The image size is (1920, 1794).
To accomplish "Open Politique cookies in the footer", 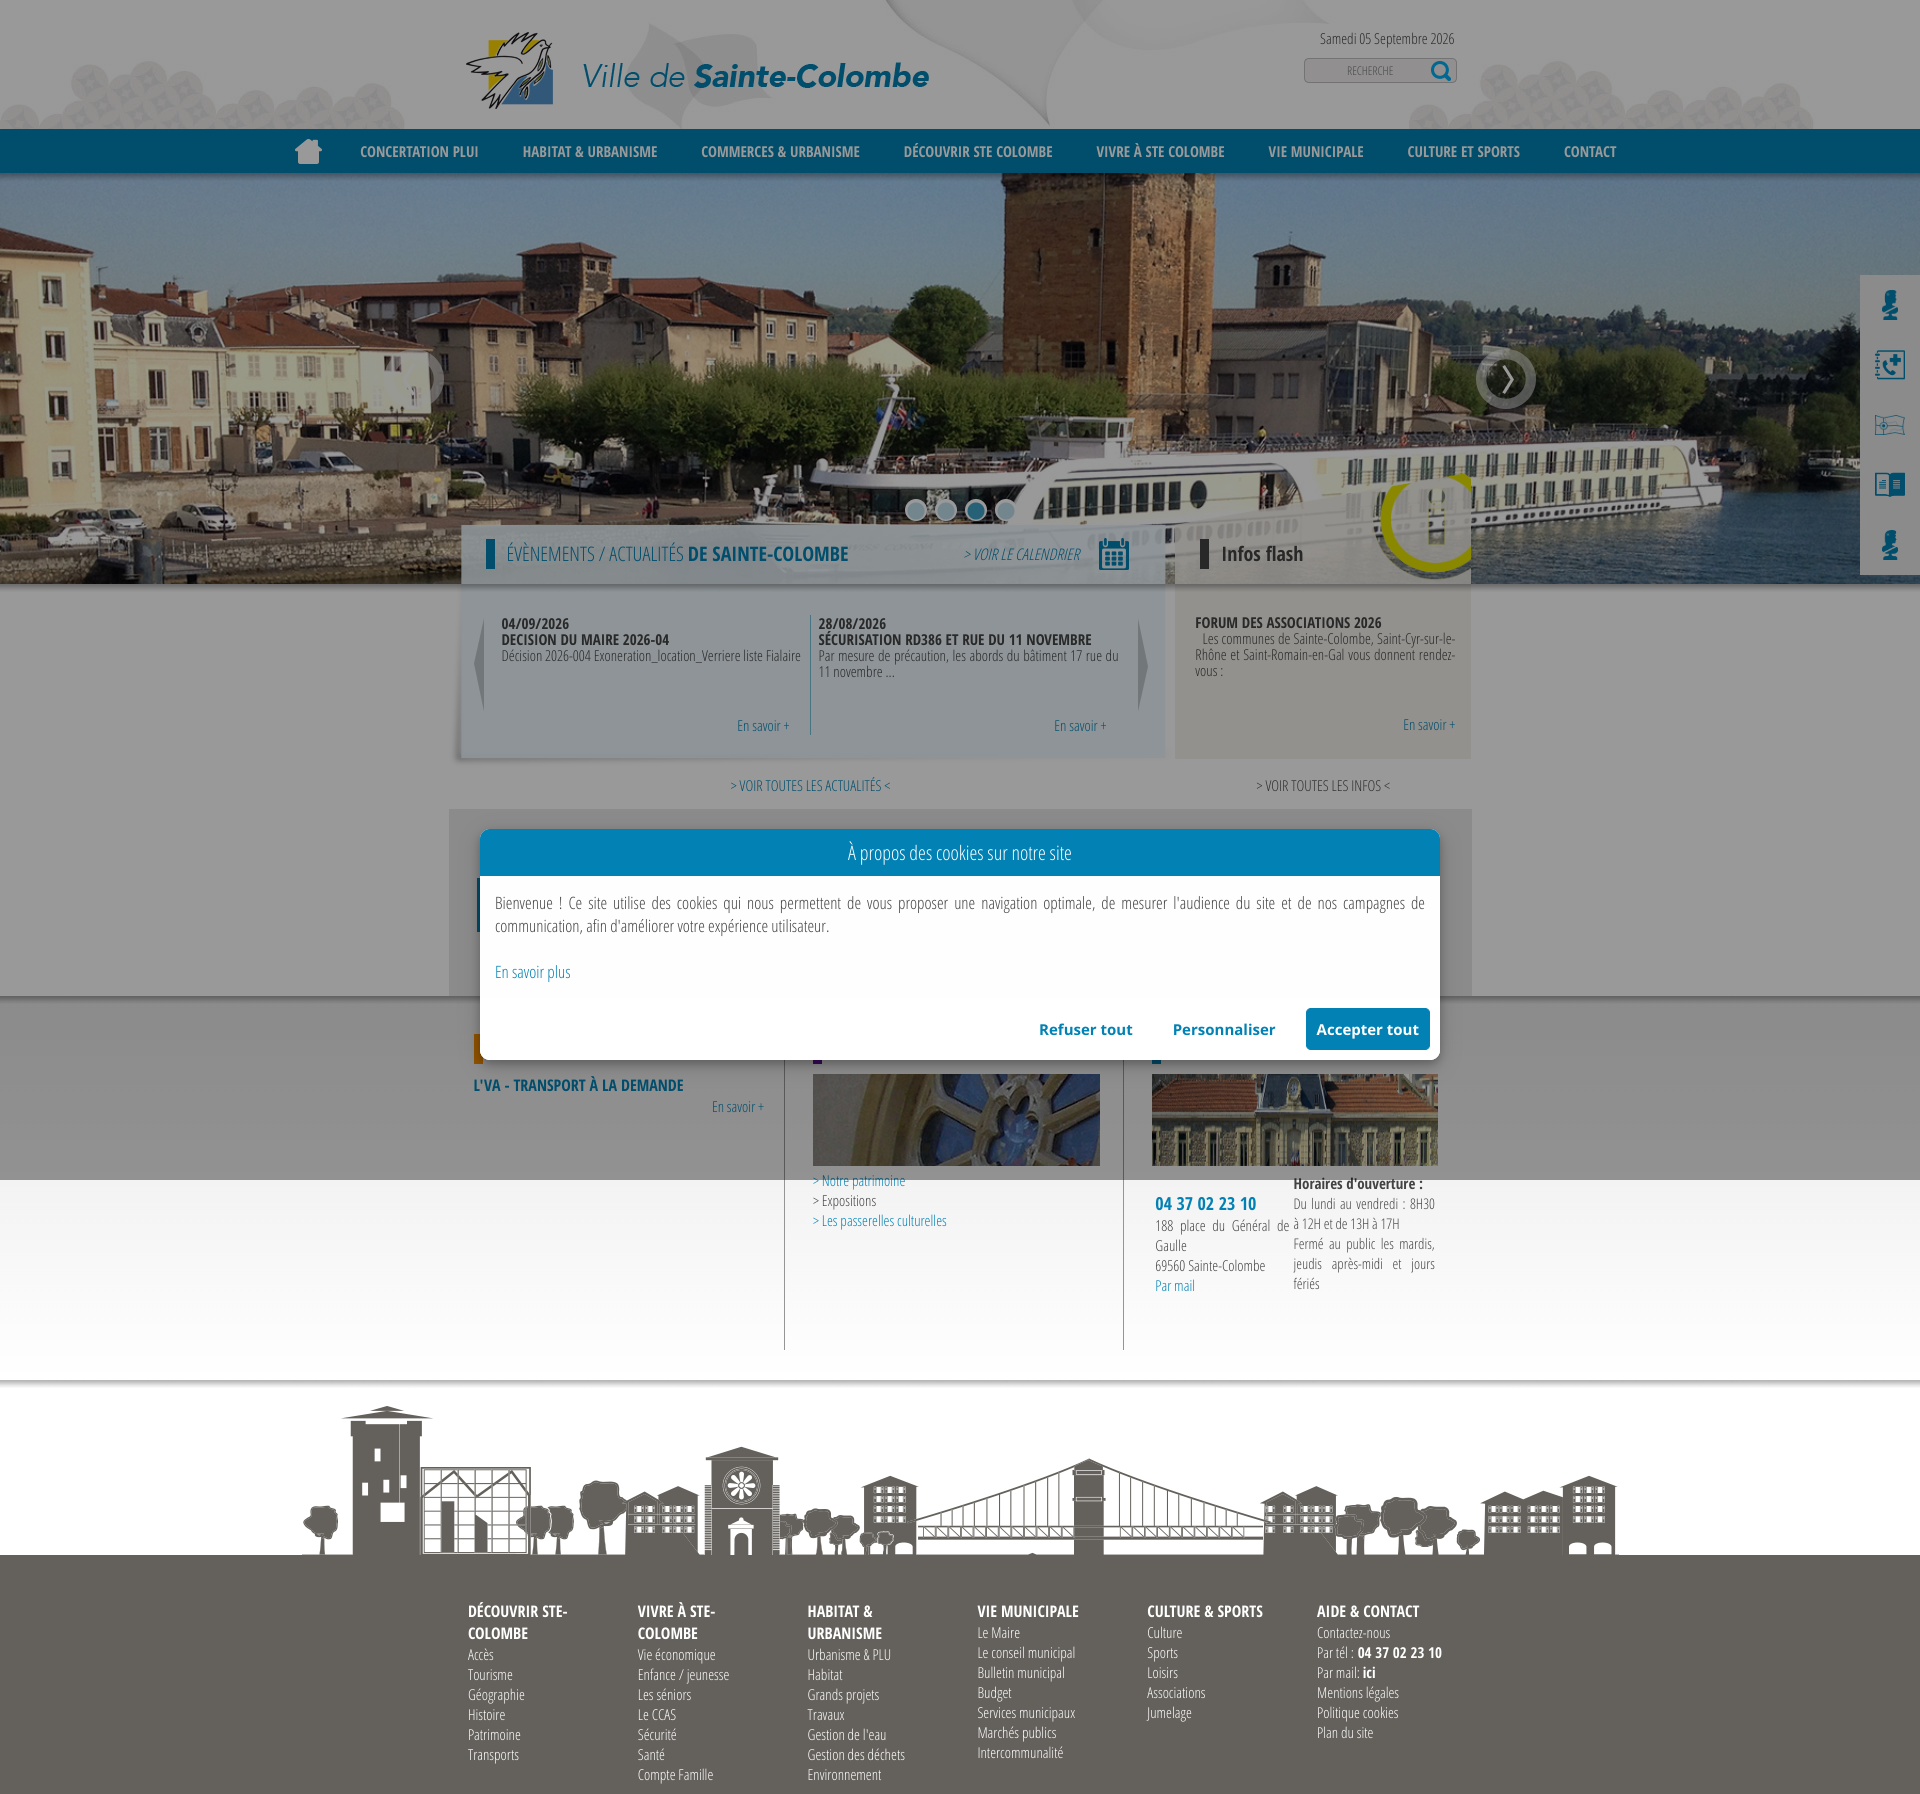I will click(x=1357, y=1713).
